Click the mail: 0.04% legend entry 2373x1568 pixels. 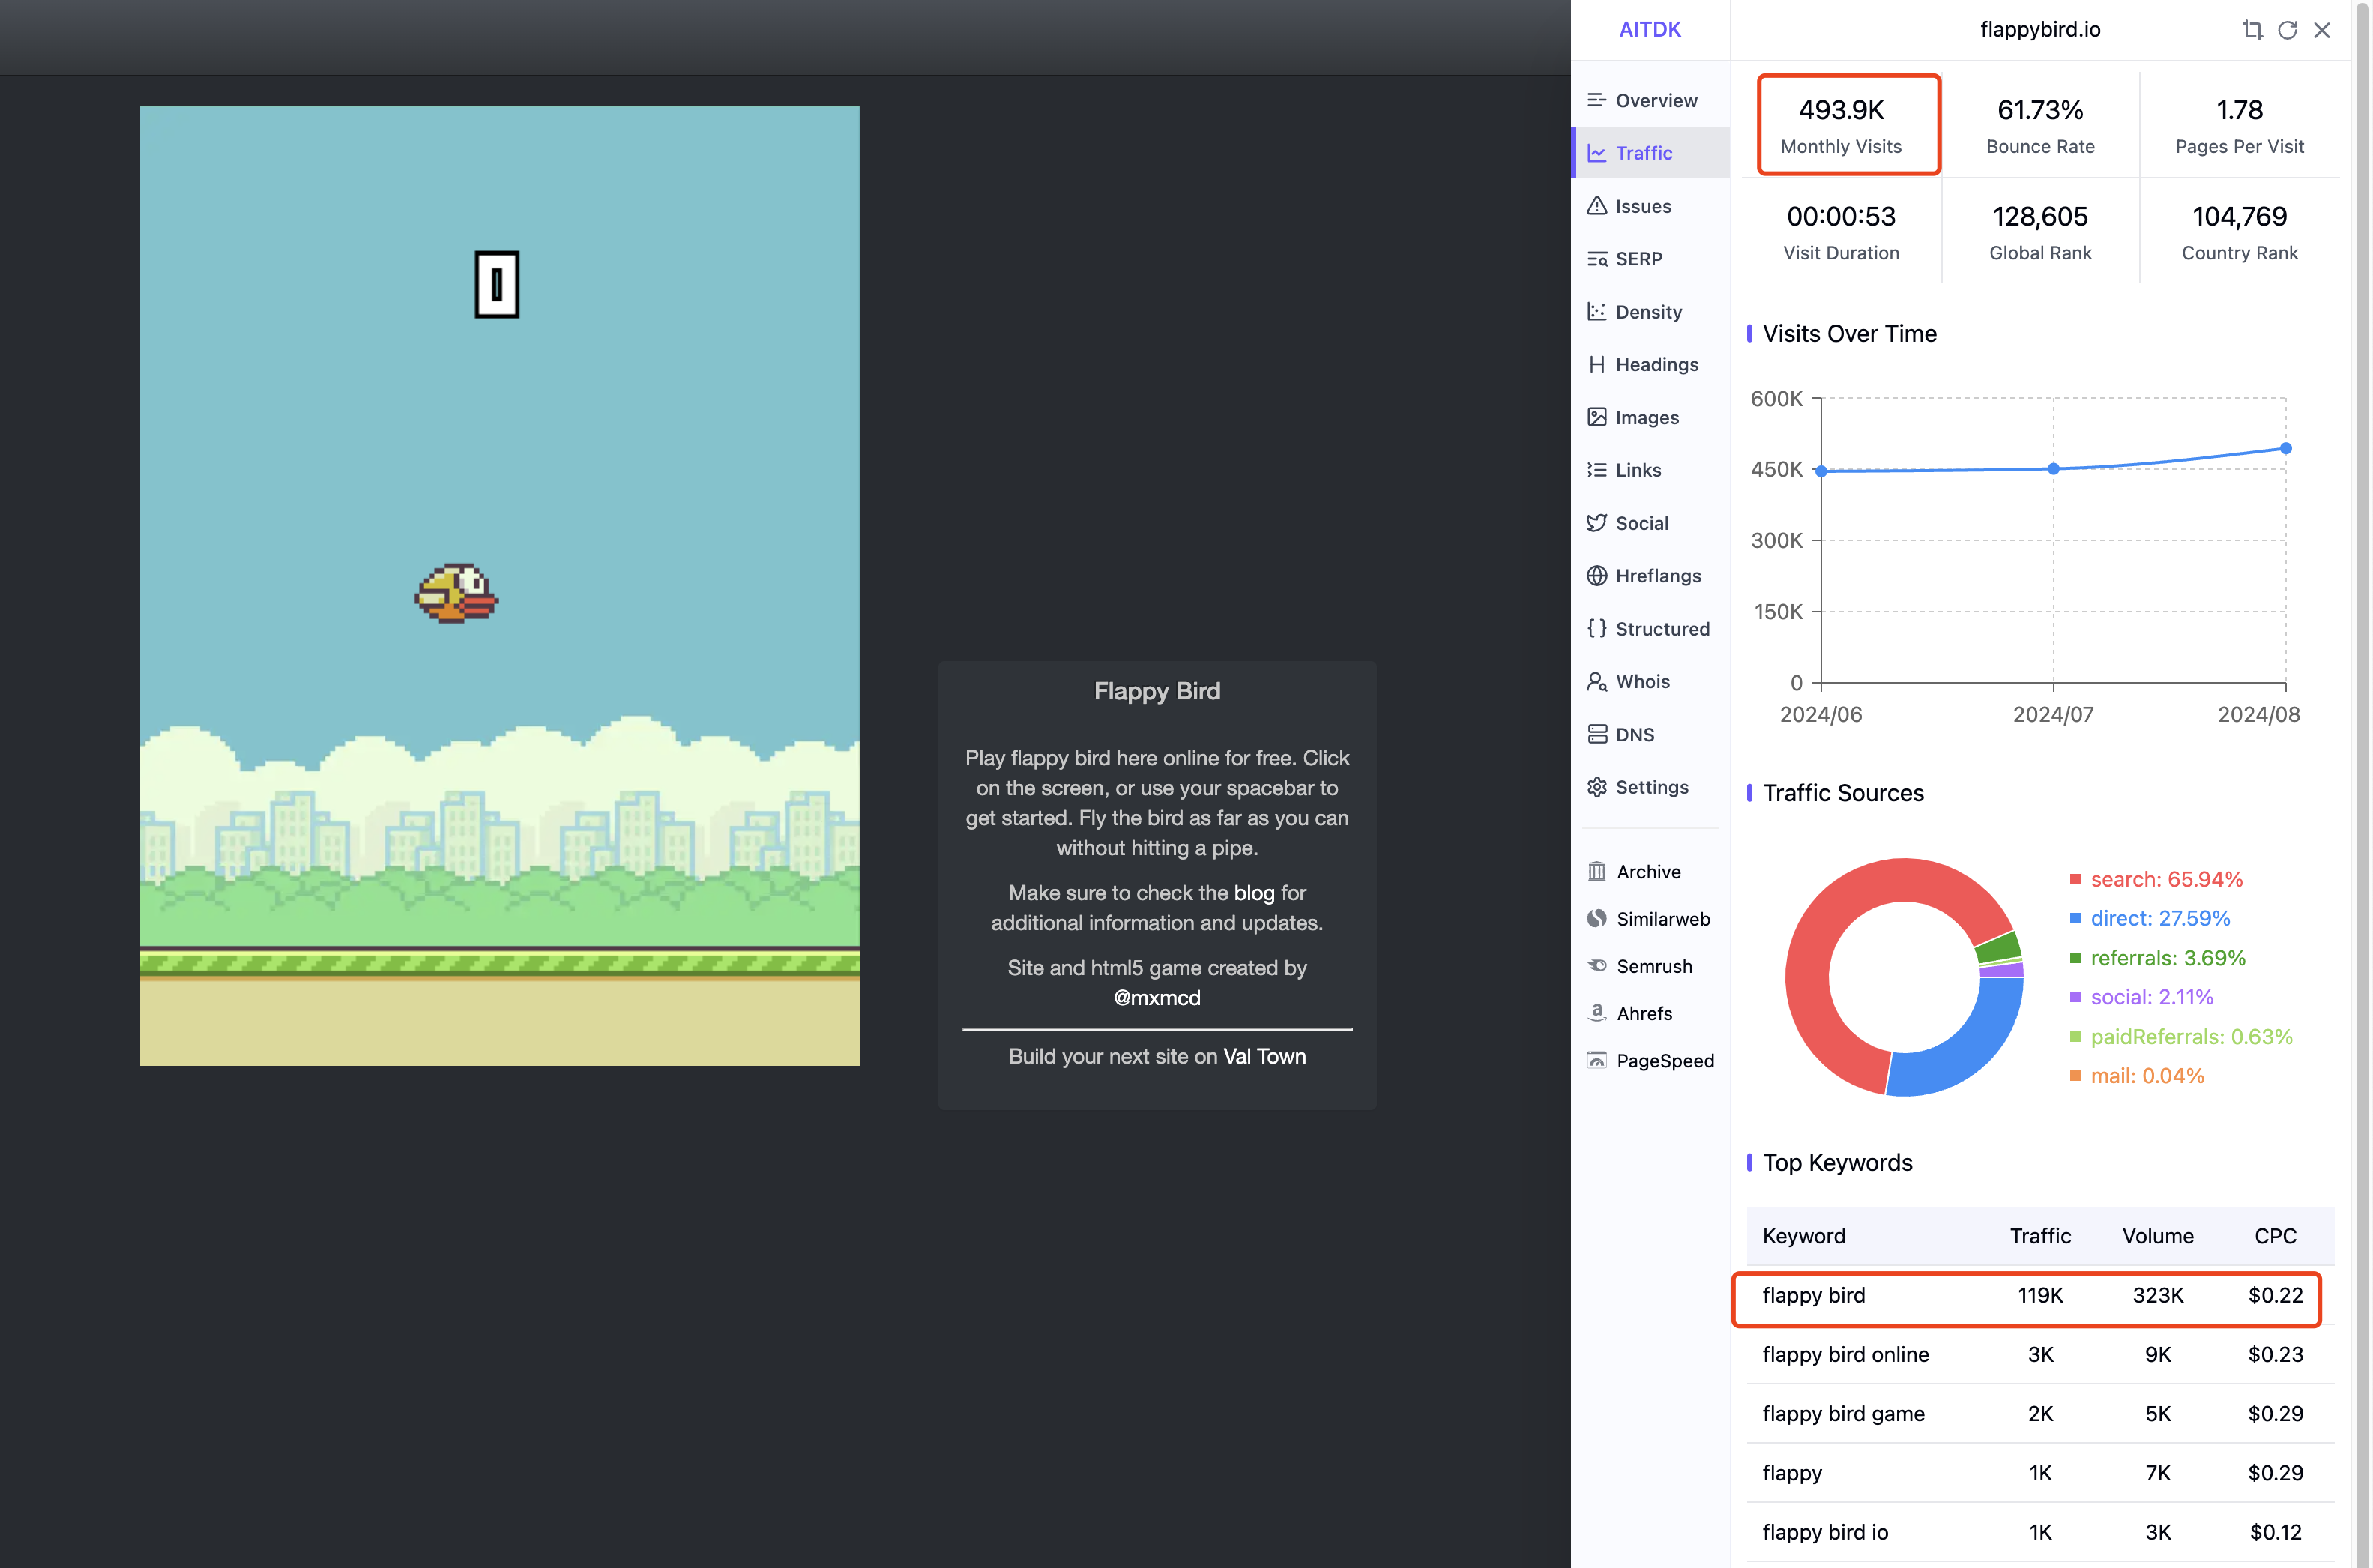click(x=2137, y=1076)
